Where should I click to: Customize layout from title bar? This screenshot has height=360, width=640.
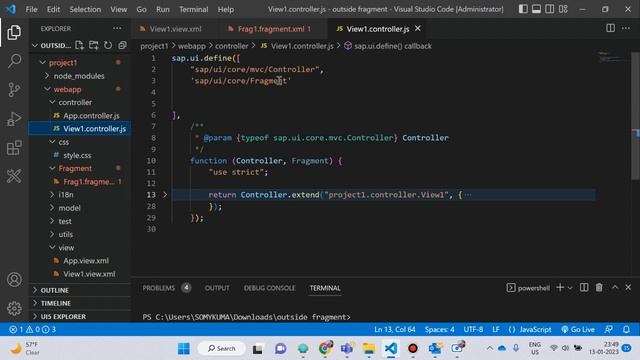click(563, 9)
